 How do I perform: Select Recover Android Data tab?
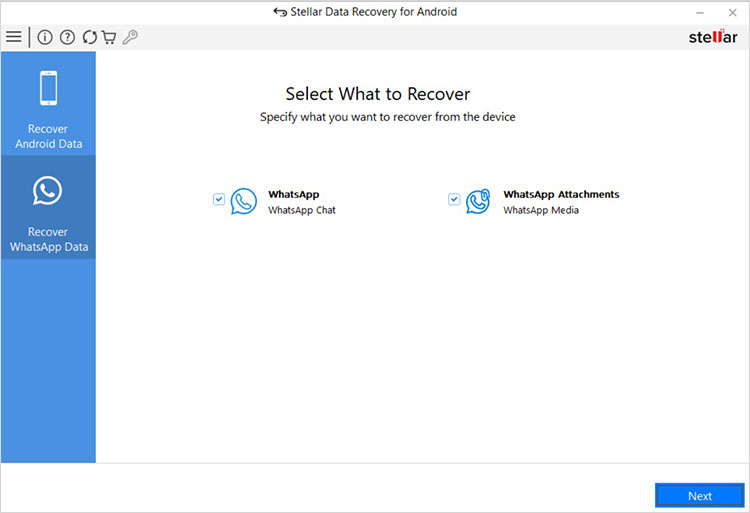click(48, 104)
